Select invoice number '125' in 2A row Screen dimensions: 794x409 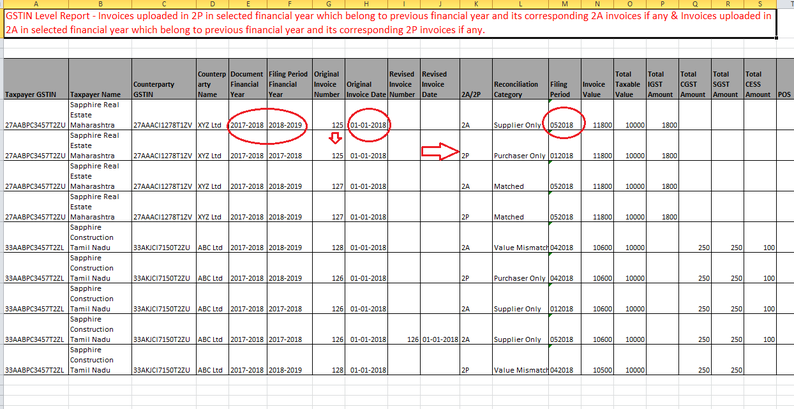pos(328,114)
